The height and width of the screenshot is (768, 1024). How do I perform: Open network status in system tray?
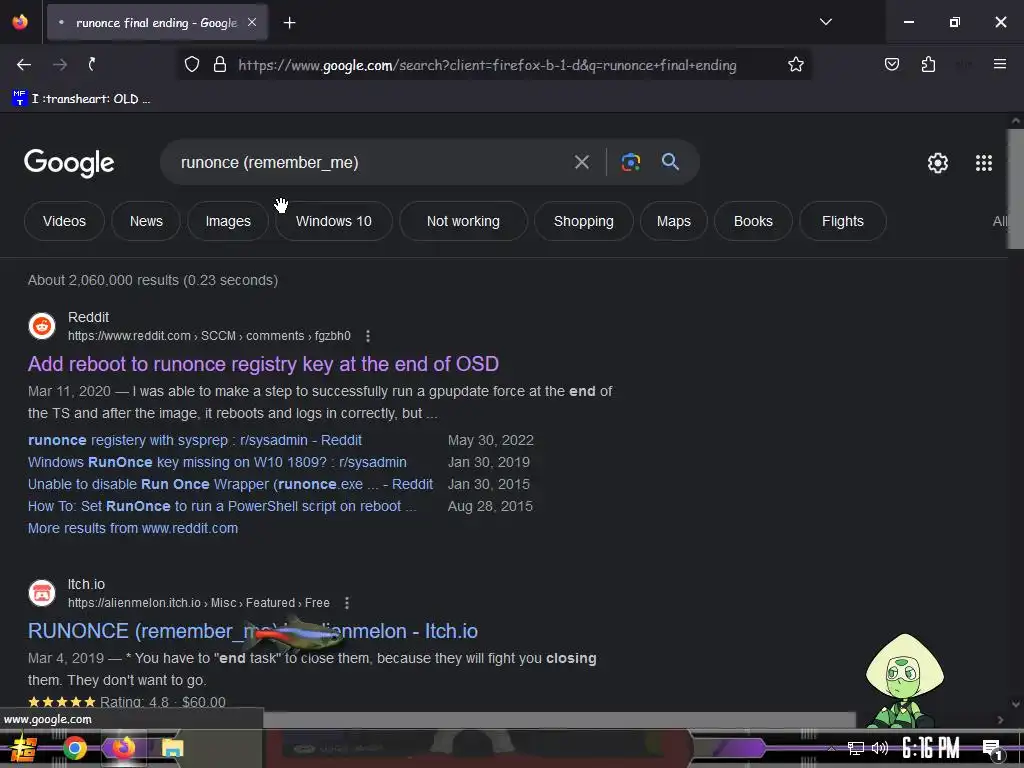(855, 748)
